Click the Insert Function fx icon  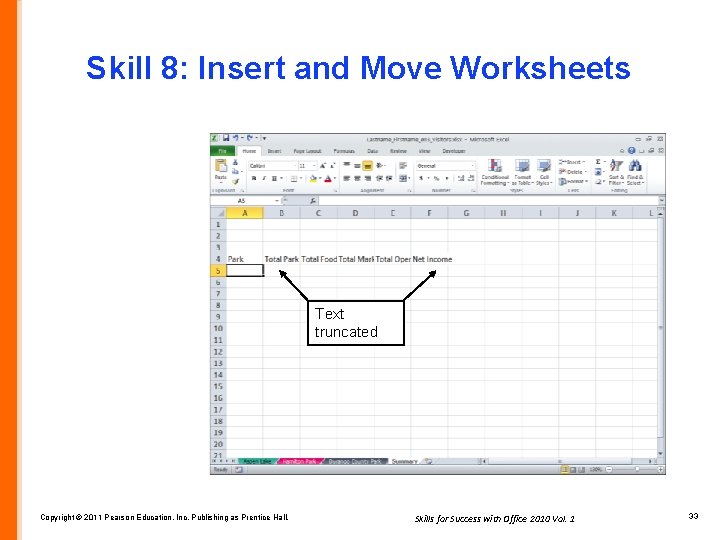(x=313, y=201)
